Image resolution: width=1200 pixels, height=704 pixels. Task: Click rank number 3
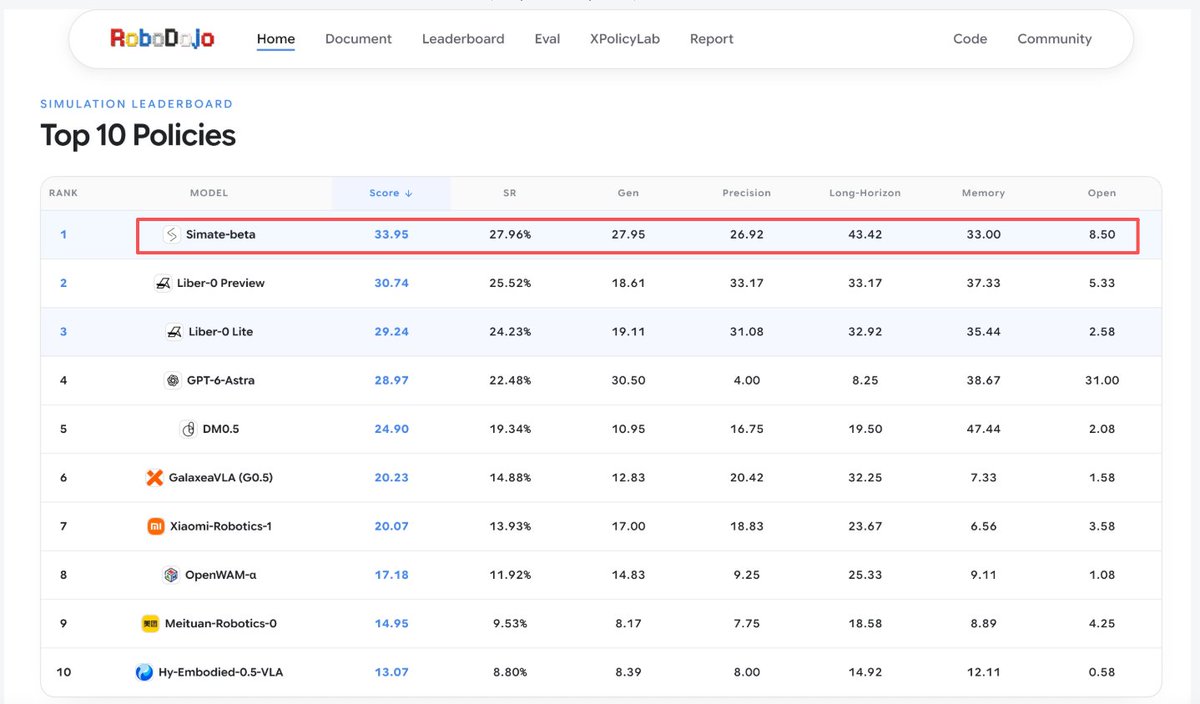point(63,332)
